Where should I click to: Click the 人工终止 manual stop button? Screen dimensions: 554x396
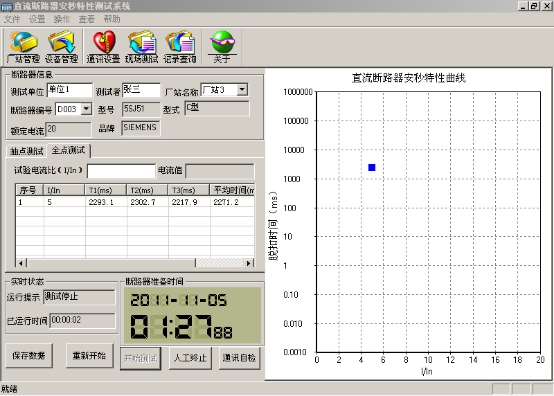(190, 358)
